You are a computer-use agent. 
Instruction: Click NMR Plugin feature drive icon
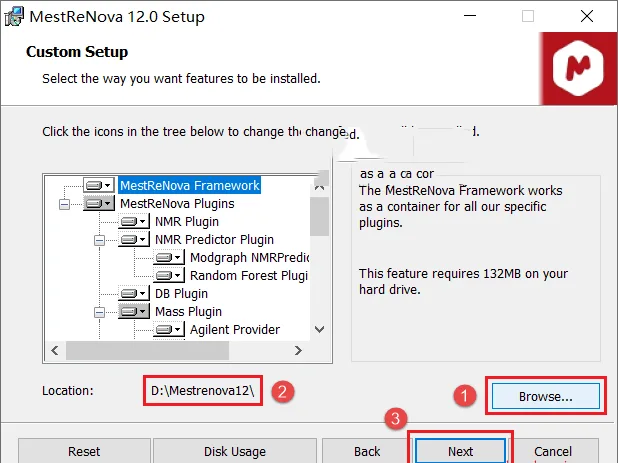tap(134, 221)
